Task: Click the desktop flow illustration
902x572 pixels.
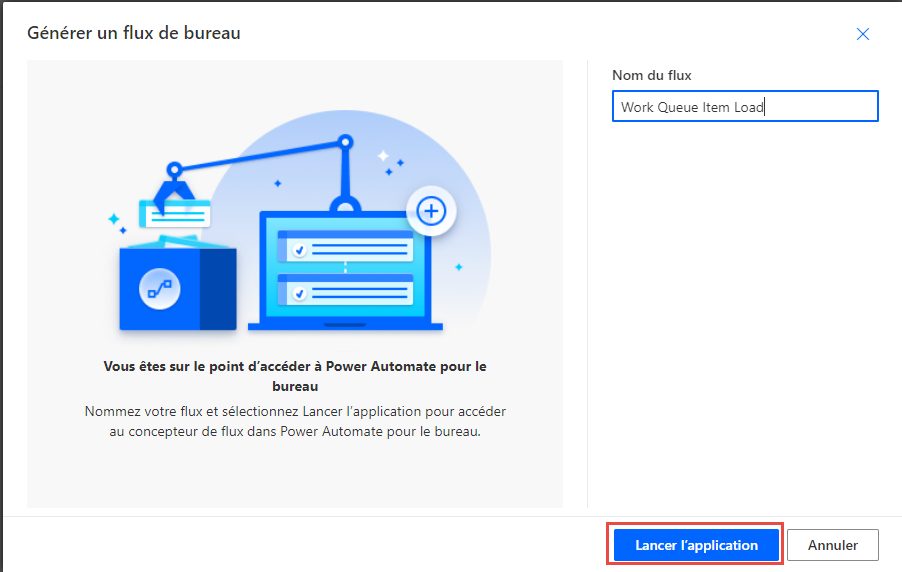Action: [299, 222]
